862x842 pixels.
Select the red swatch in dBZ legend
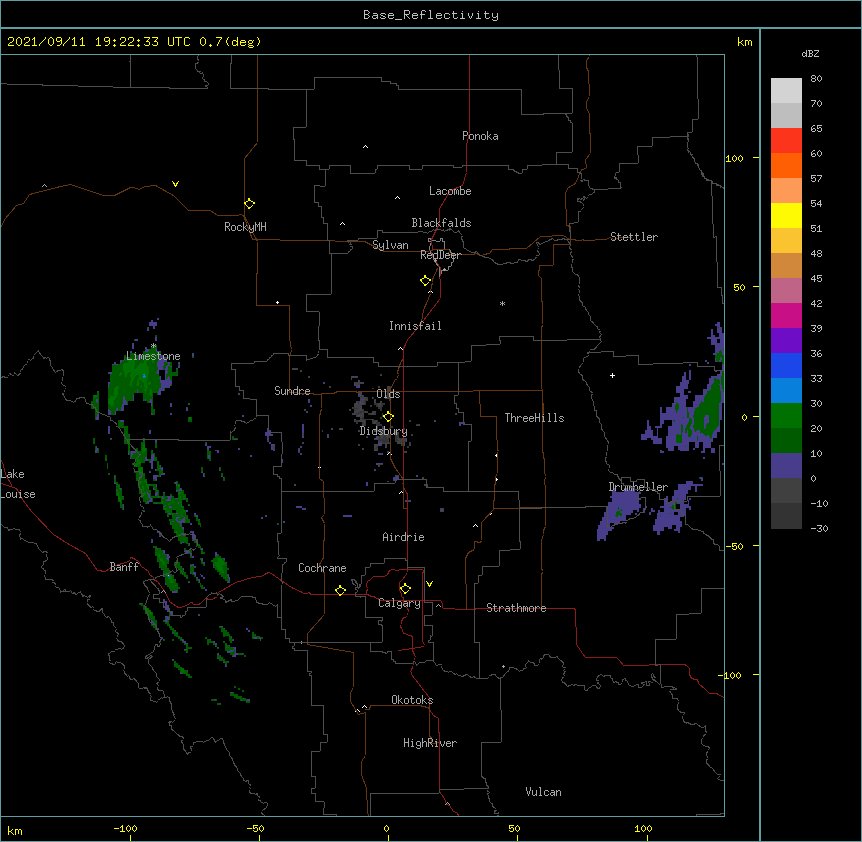pyautogui.click(x=786, y=140)
